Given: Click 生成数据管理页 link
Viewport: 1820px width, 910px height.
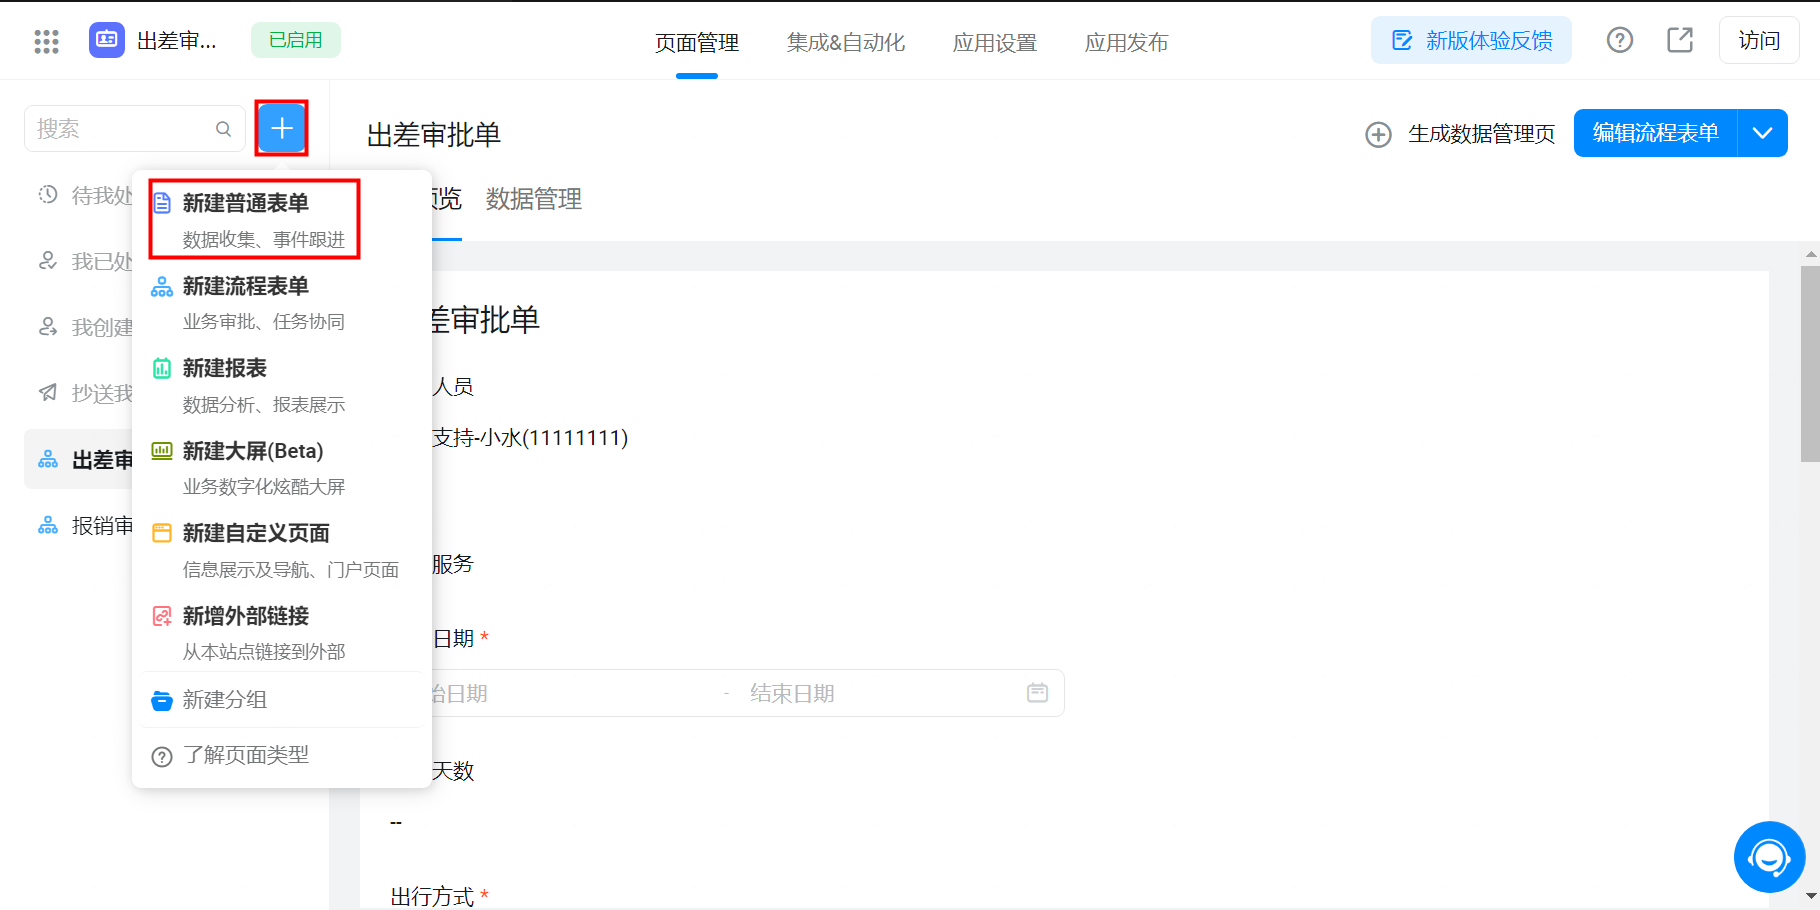Looking at the screenshot, I should [1482, 134].
